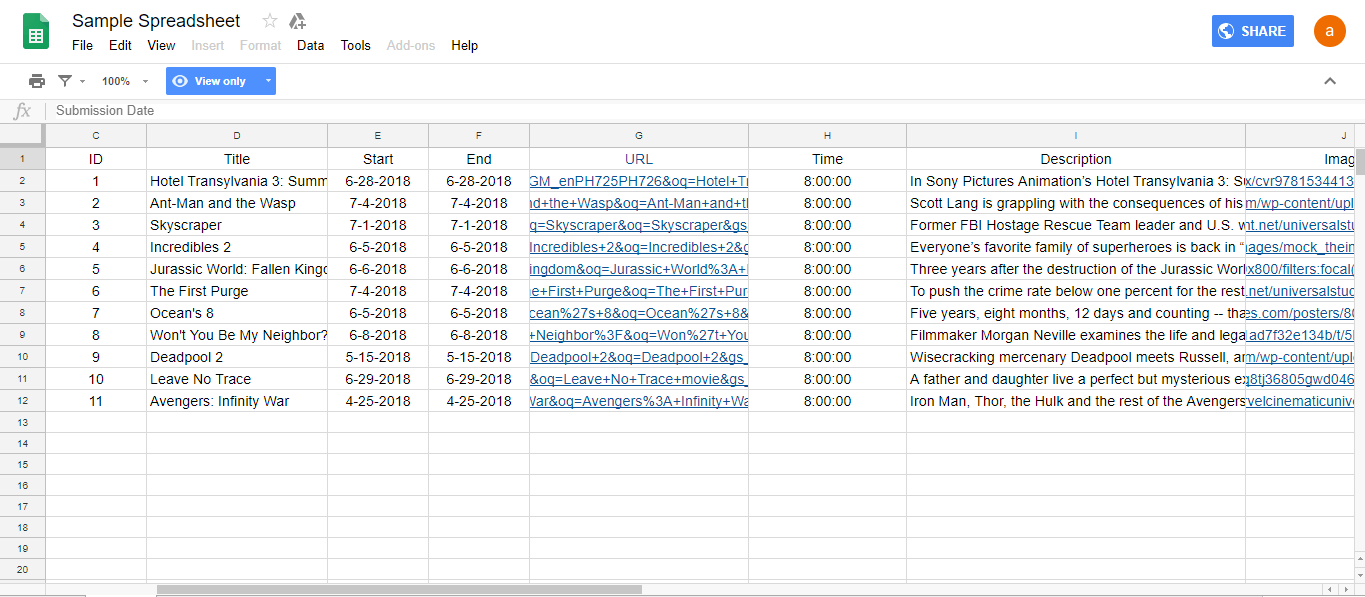Click the Title header cell
Image resolution: width=1365 pixels, height=597 pixels.
click(237, 159)
